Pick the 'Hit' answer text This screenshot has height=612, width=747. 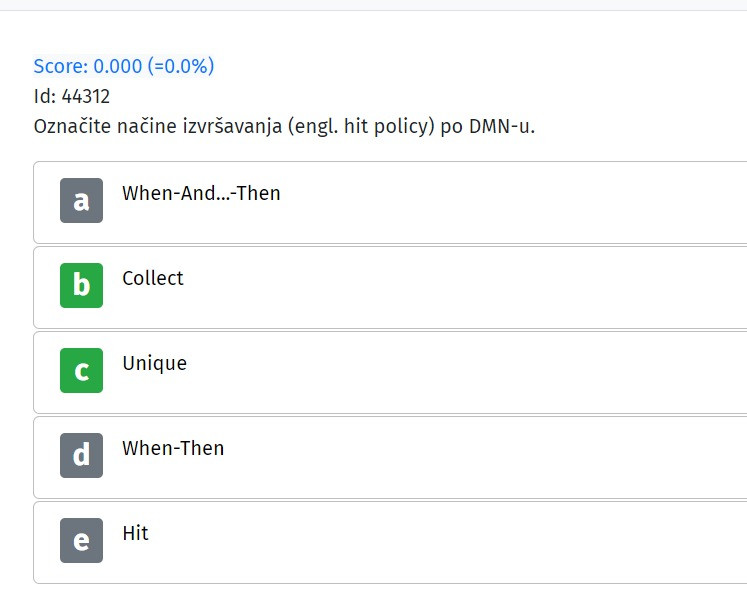(135, 533)
